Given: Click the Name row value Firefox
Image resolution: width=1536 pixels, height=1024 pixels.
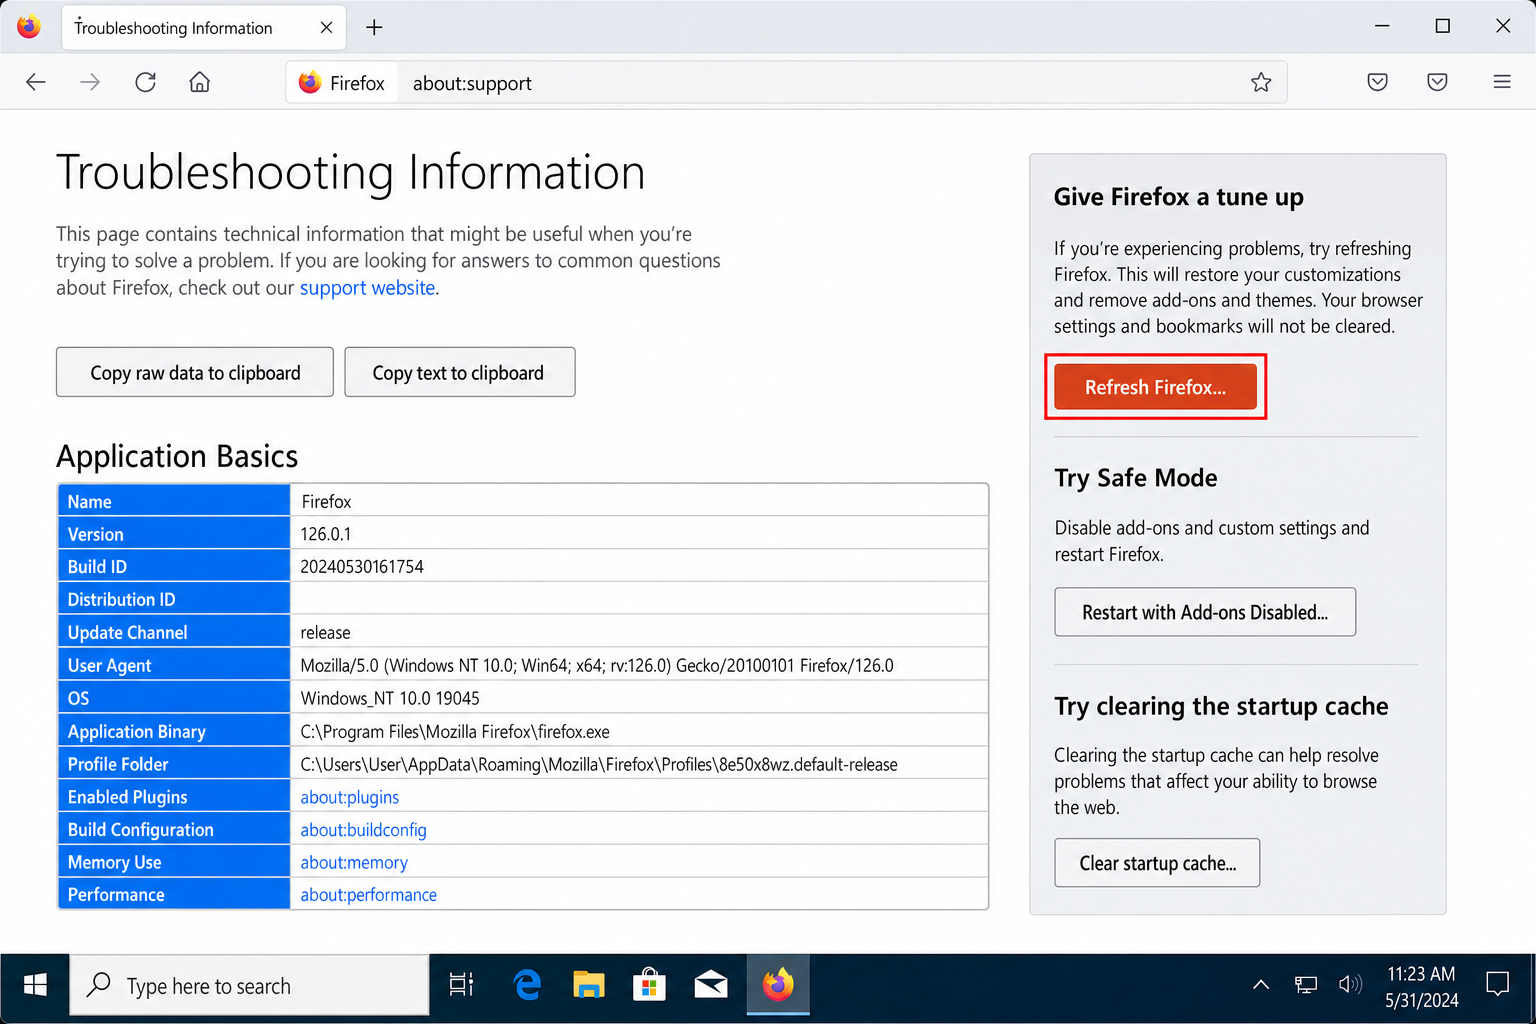Looking at the screenshot, I should [326, 501].
